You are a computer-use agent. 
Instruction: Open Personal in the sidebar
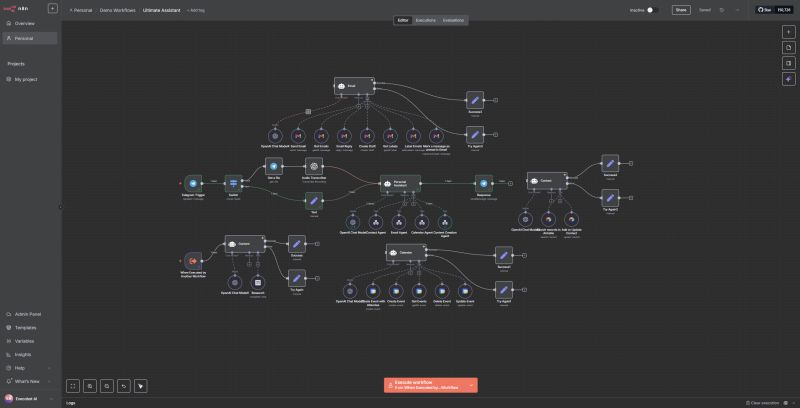30,38
